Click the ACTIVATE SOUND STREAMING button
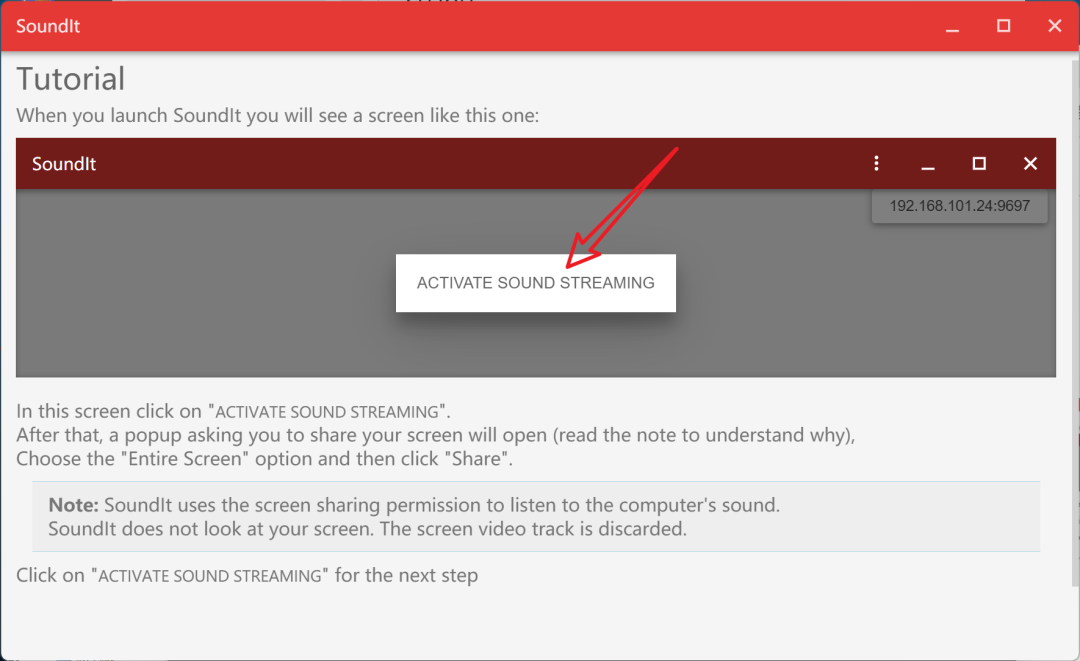Image resolution: width=1080 pixels, height=661 pixels. (x=535, y=283)
